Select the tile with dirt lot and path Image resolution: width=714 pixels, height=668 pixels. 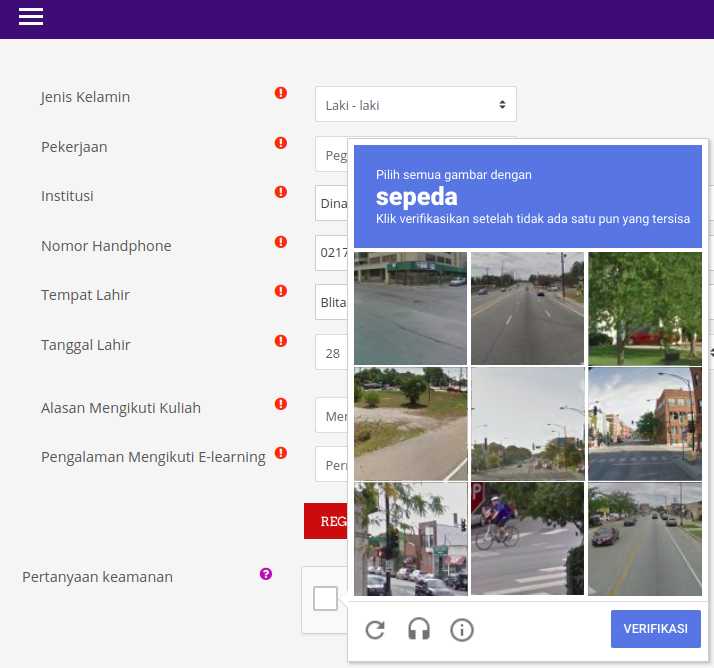coord(411,424)
